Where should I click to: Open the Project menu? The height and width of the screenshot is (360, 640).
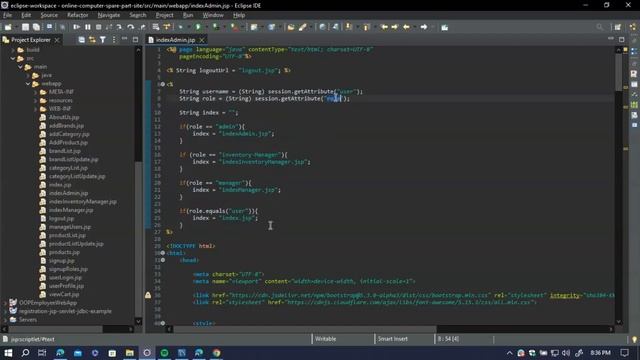coord(164,15)
